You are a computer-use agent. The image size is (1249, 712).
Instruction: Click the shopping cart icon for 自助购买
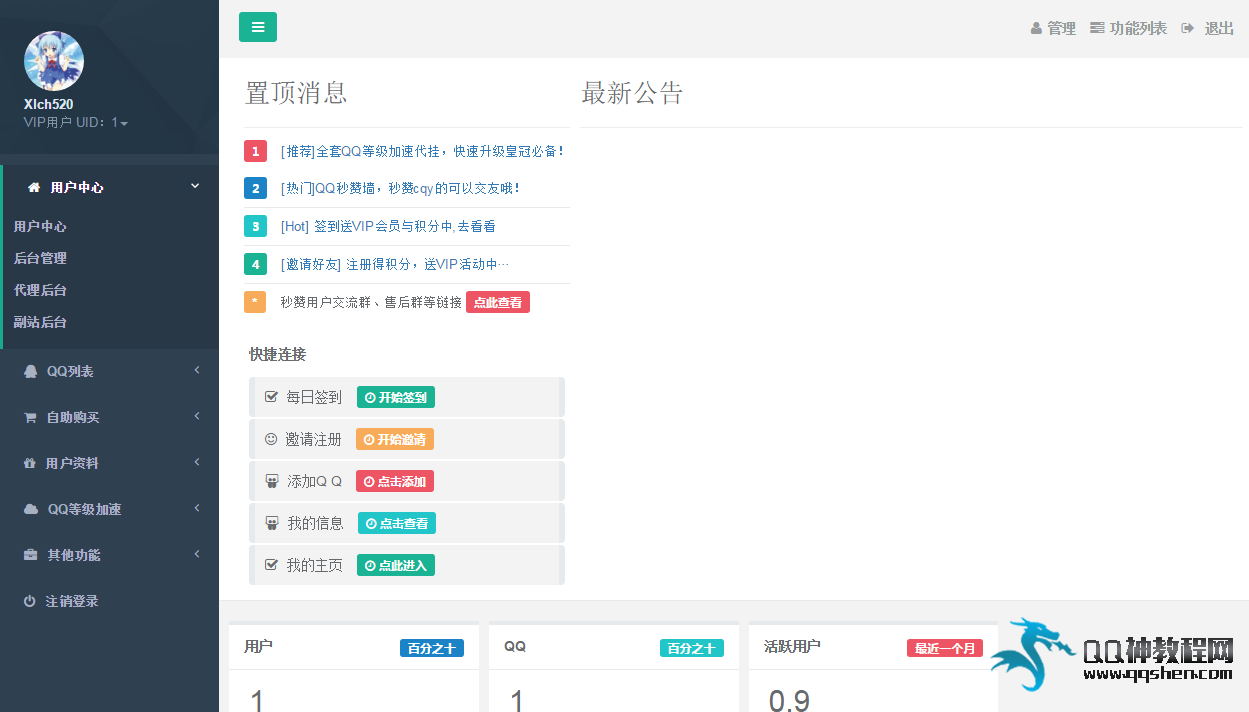[x=30, y=417]
